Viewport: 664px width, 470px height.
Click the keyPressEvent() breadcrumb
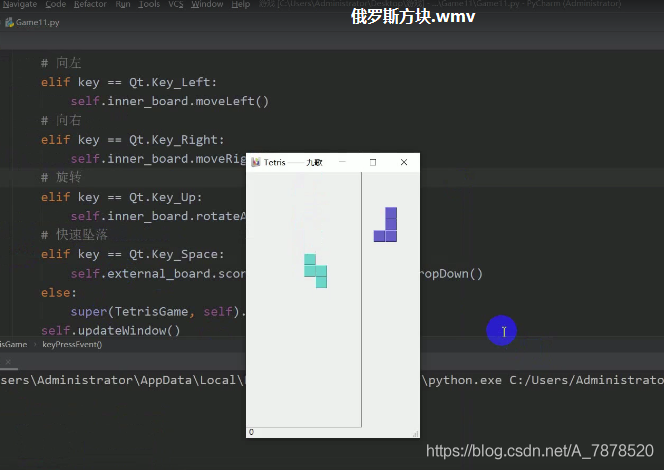(72, 344)
